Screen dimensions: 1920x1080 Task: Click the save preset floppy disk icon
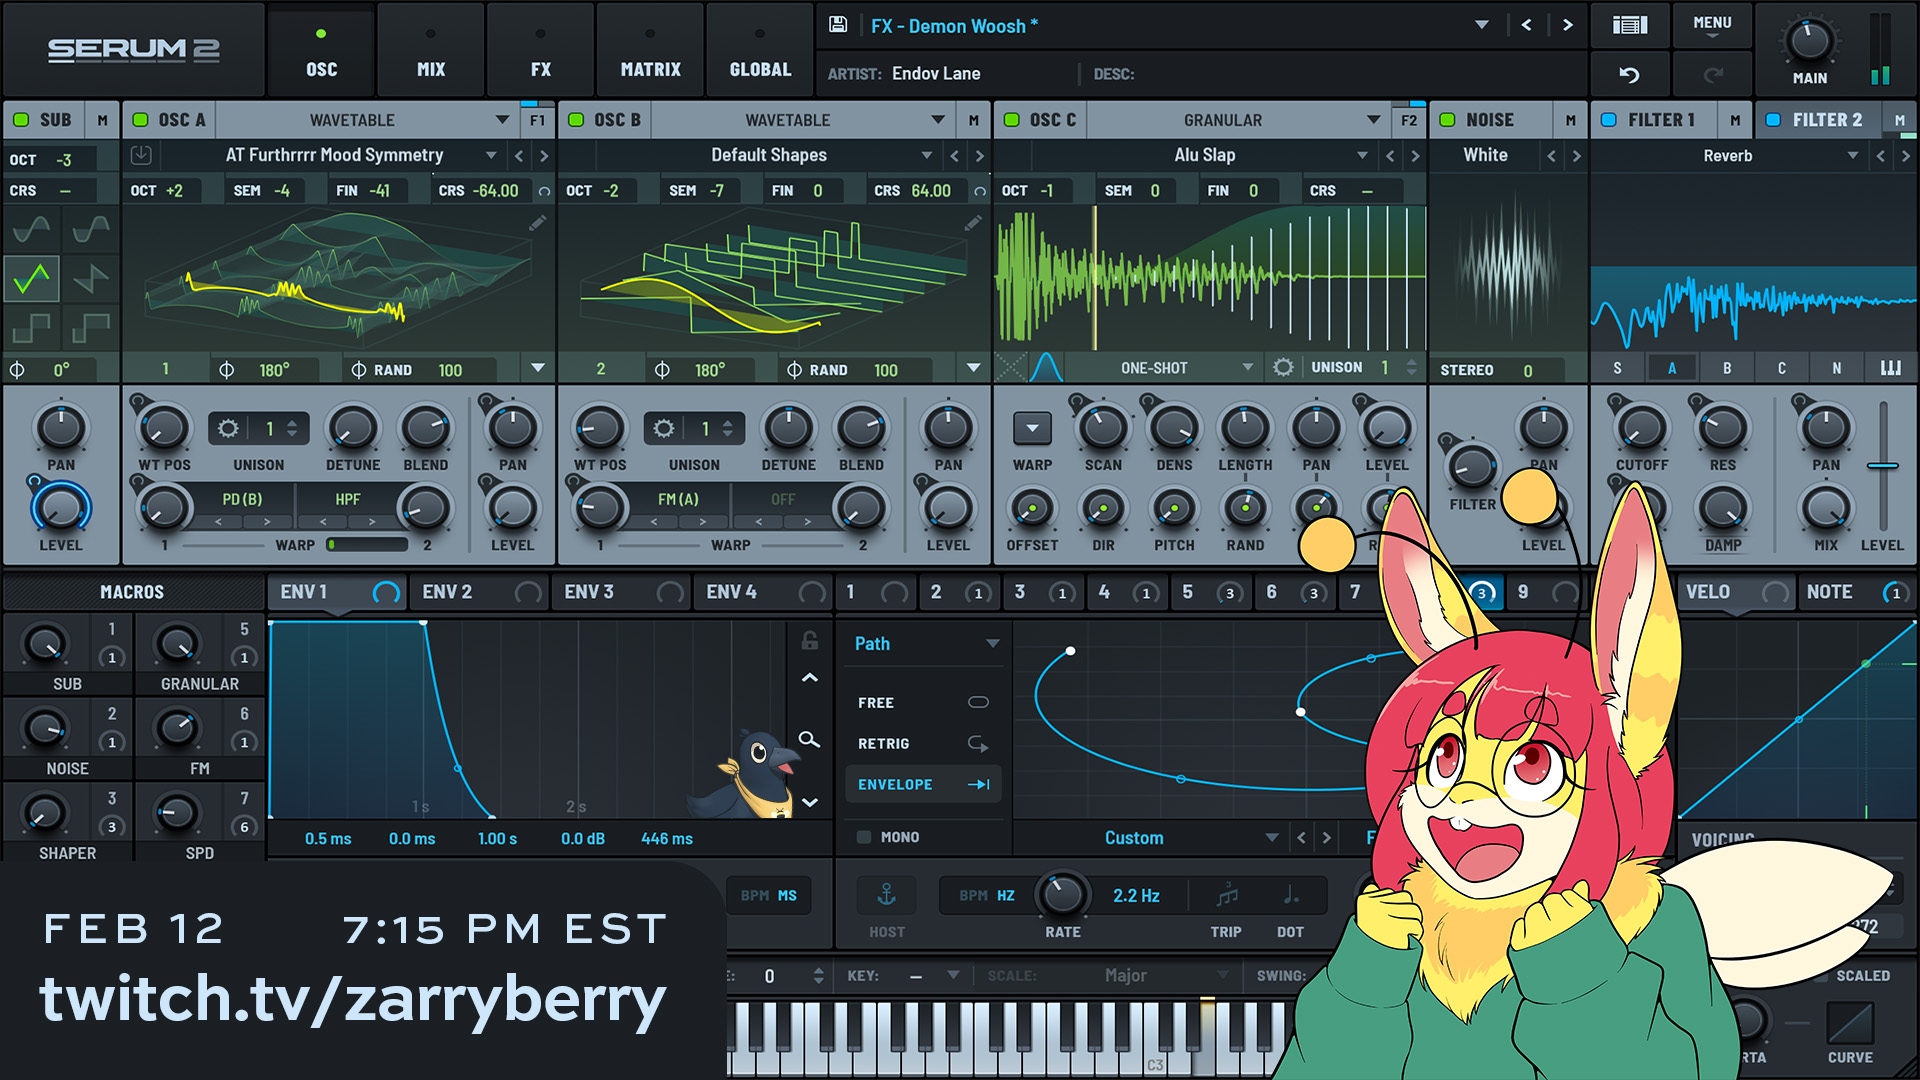838,25
